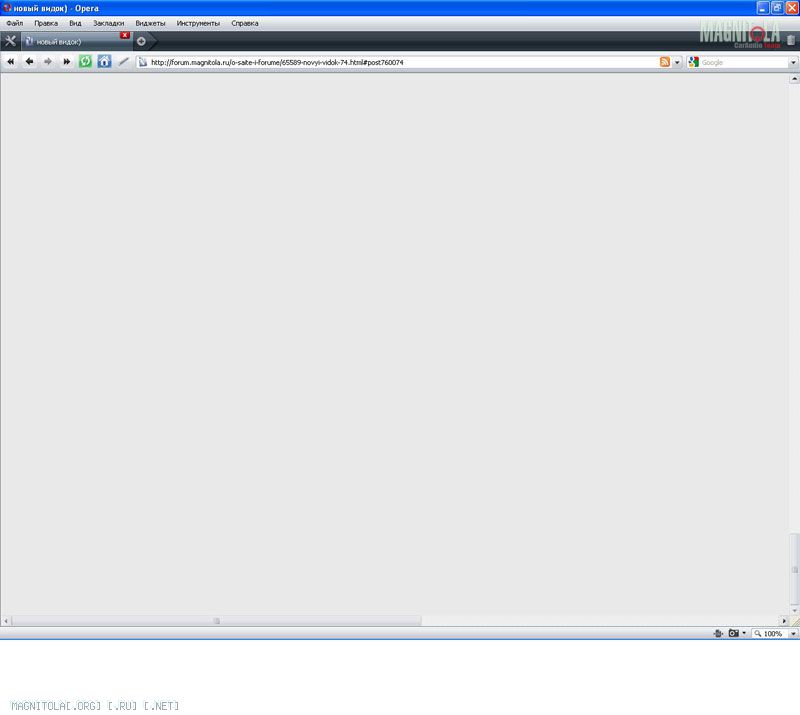Reload the page with green button
Screen dimensions: 800x715
point(85,62)
